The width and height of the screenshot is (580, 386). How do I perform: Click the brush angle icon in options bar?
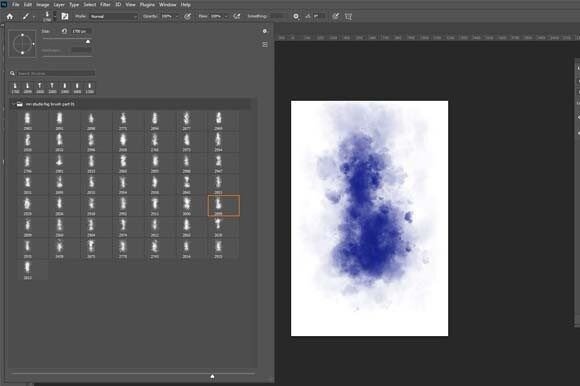tap(308, 16)
